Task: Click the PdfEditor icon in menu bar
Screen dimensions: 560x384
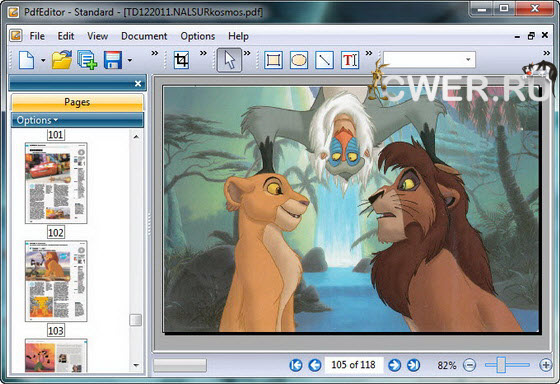Action: point(16,35)
